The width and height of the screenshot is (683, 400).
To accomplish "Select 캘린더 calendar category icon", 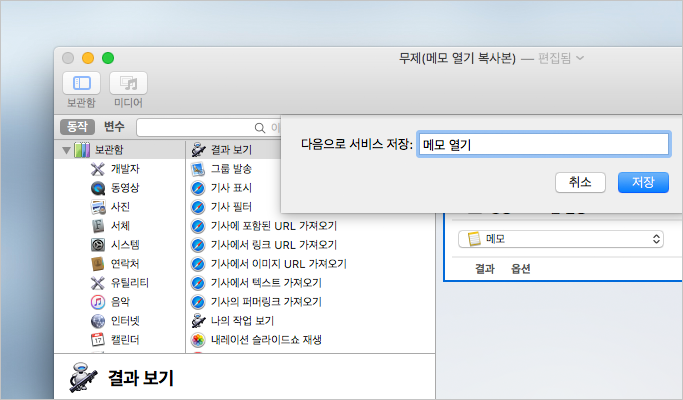I will pos(98,339).
